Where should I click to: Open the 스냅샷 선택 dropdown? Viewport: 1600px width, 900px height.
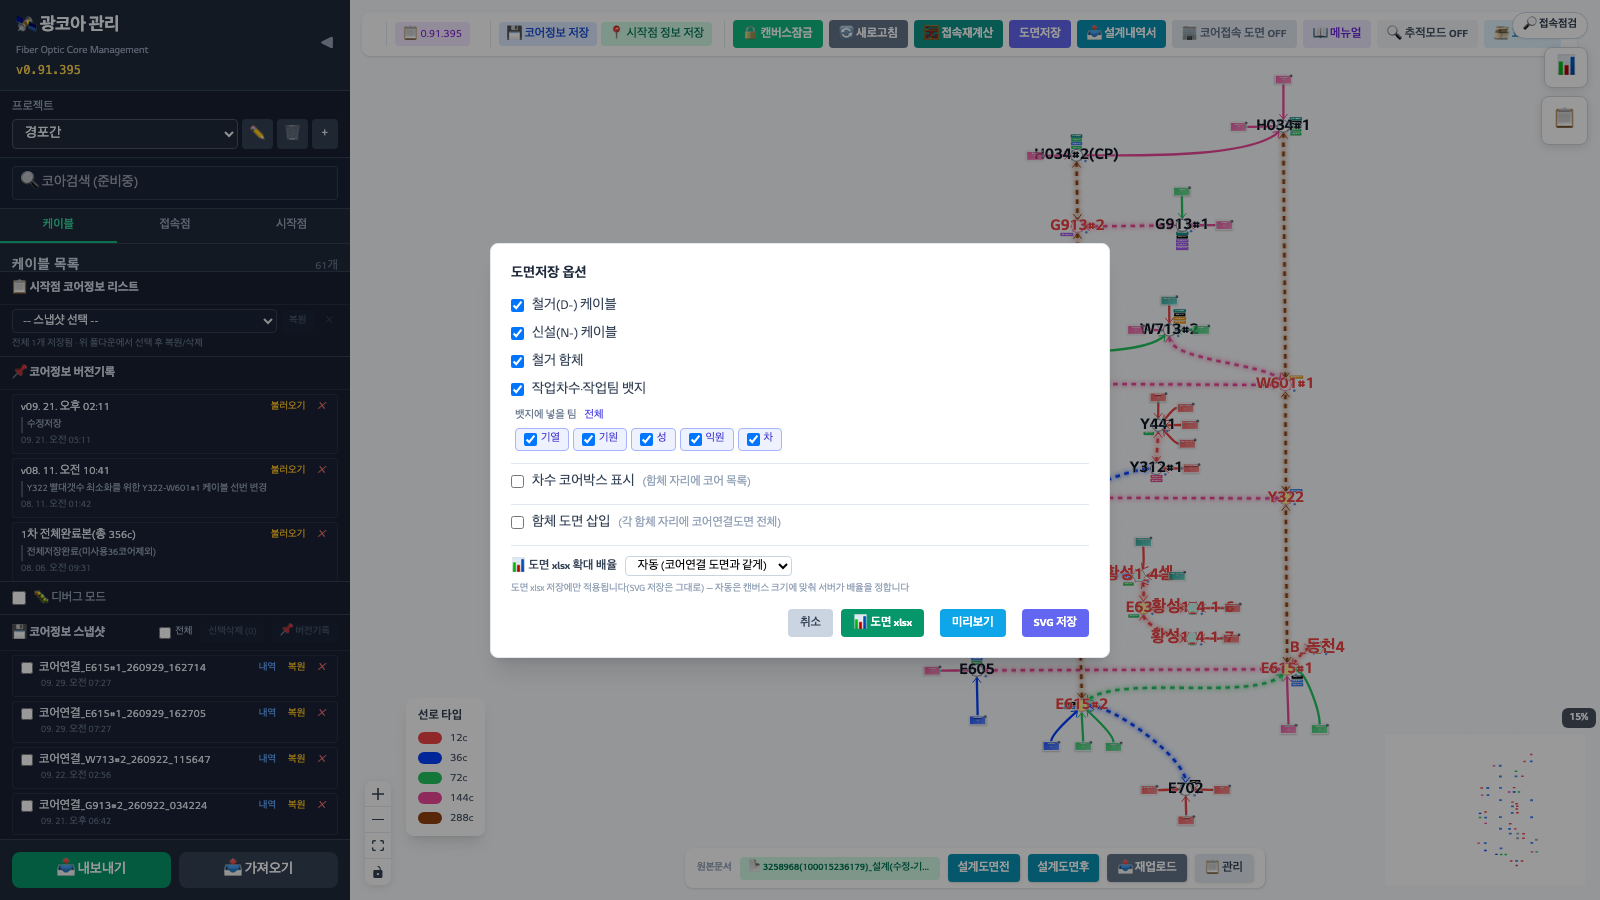coord(145,320)
